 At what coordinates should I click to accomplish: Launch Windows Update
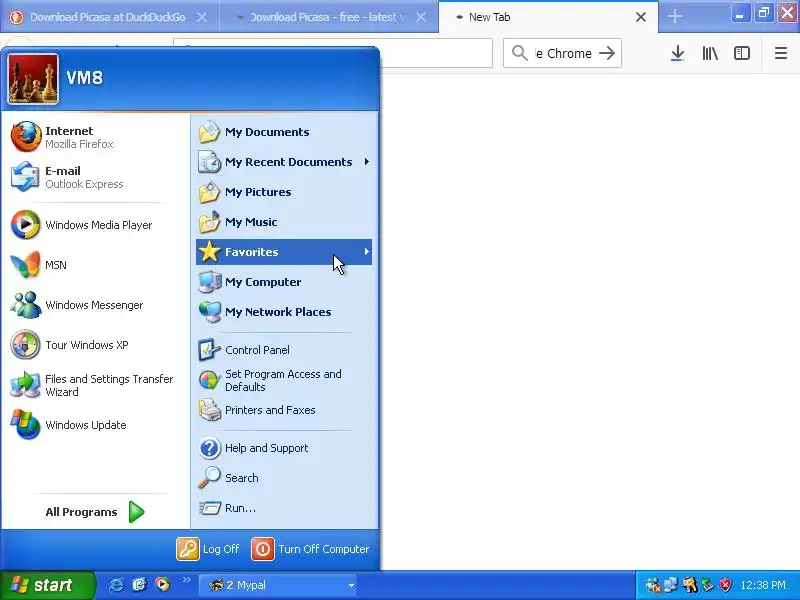pyautogui.click(x=95, y=425)
